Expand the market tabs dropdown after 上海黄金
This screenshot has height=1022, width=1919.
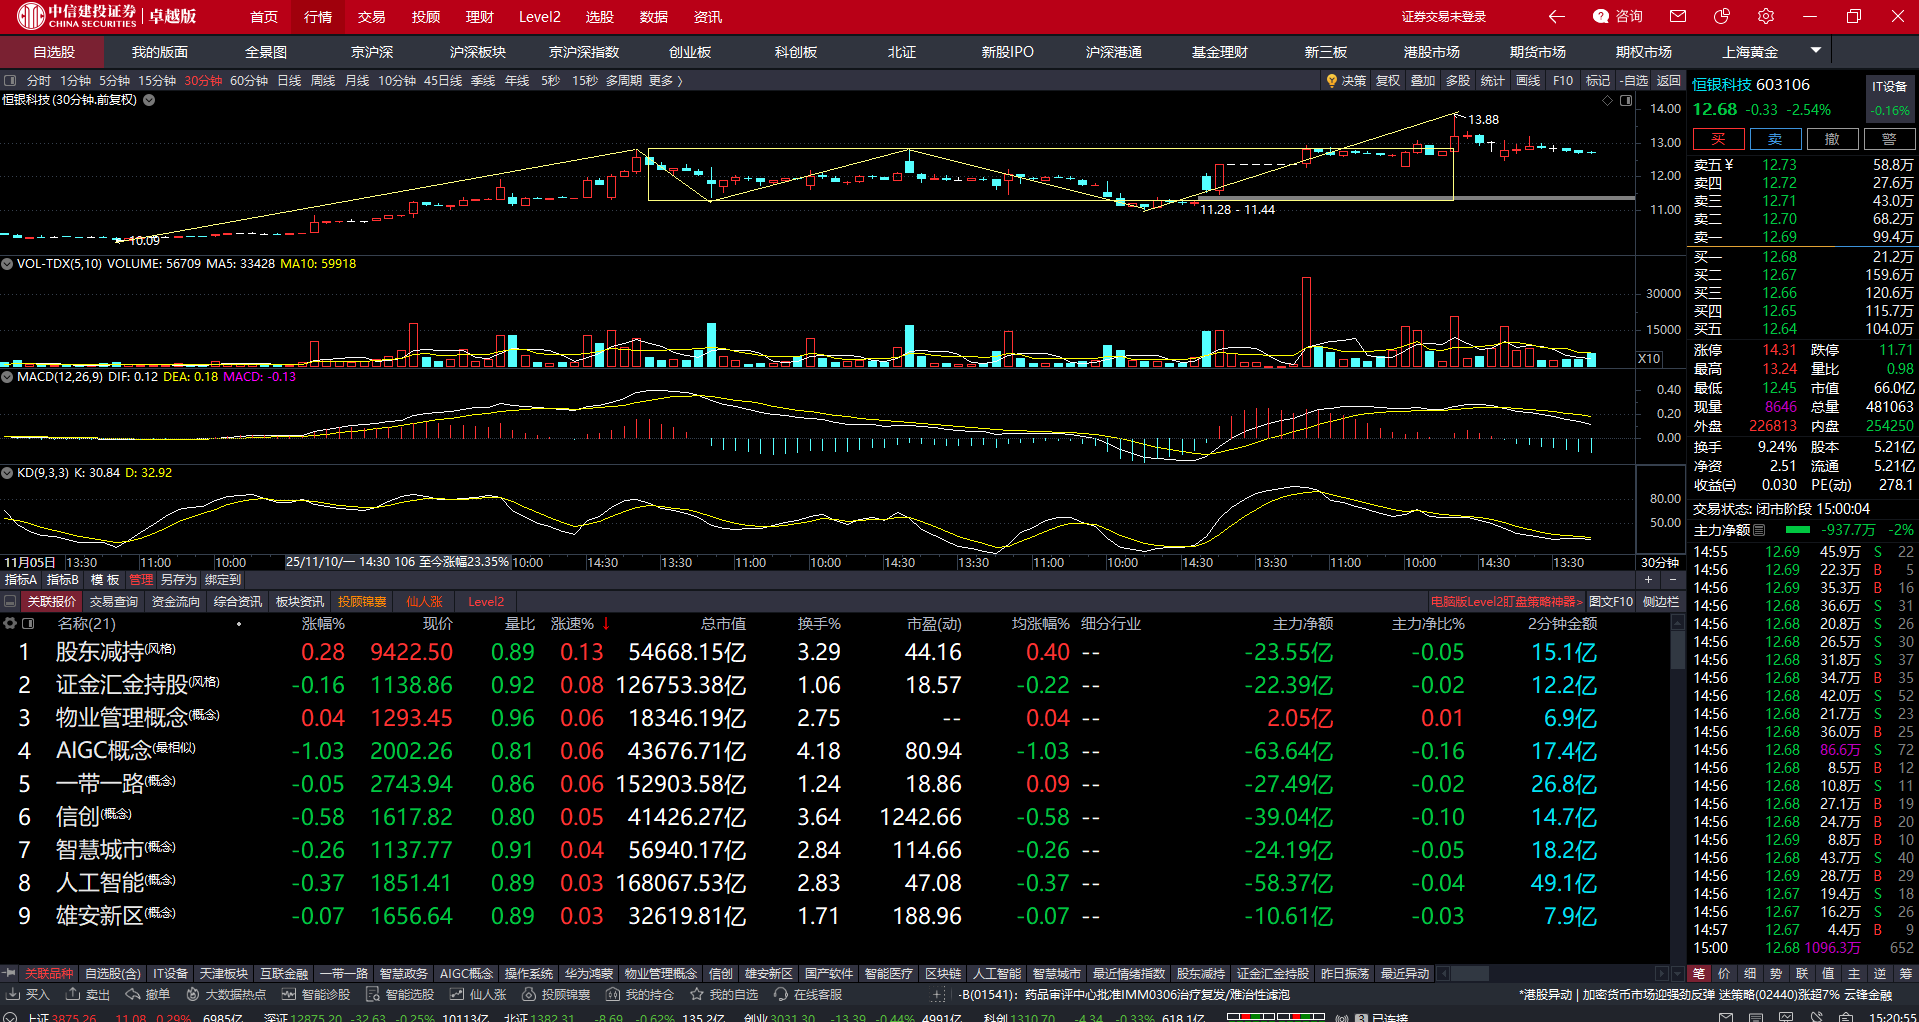click(x=1815, y=50)
